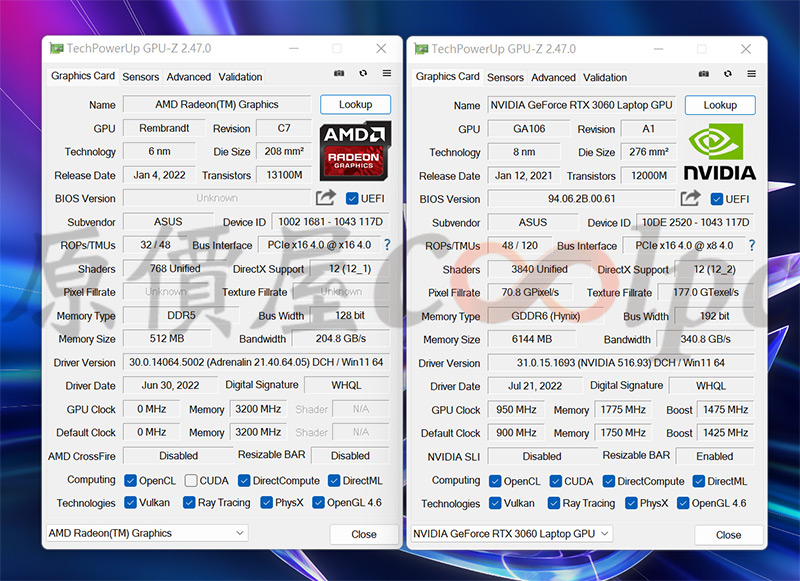This screenshot has width=800, height=581.
Task: Click the 31.0.15.1693 driver version field
Action: click(x=621, y=363)
